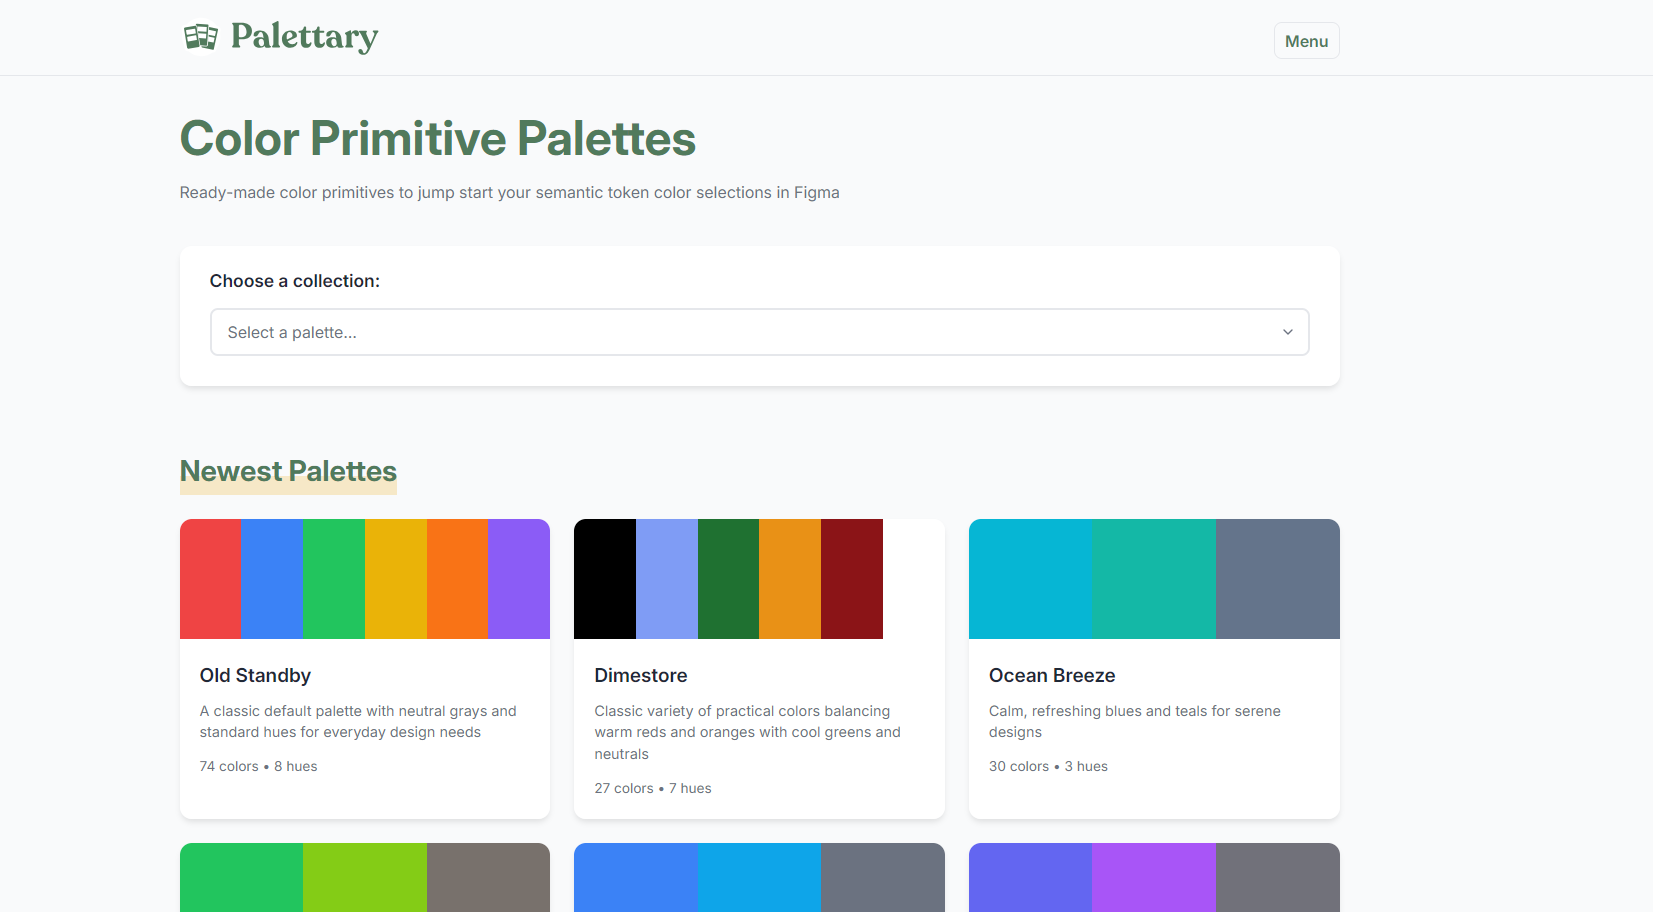1653x912 pixels.
Task: Select the gray swatch in Ocean Breeze
Action: pyautogui.click(x=1278, y=578)
